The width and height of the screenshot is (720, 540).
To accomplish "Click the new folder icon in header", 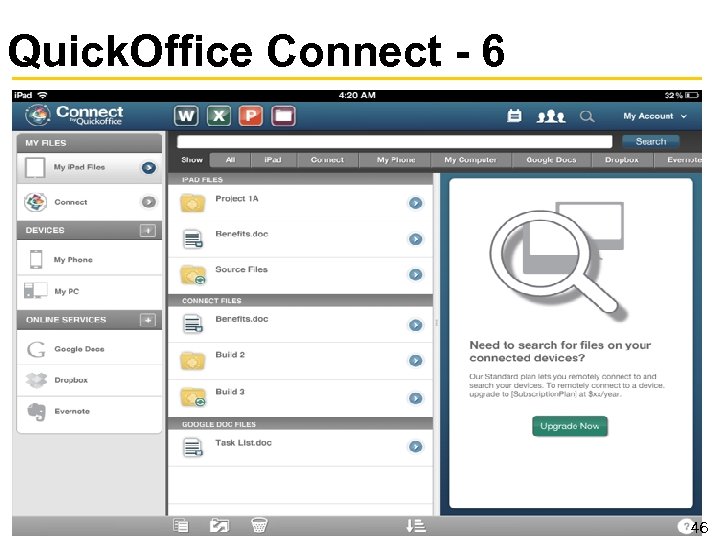I will (x=283, y=116).
